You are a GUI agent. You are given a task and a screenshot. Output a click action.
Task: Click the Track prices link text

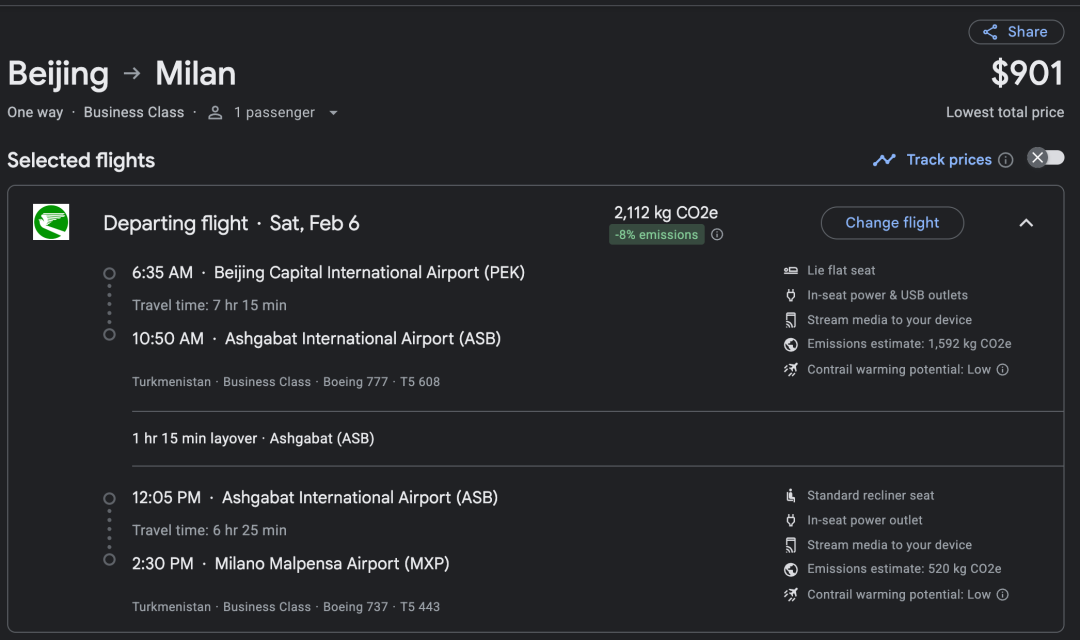948,160
